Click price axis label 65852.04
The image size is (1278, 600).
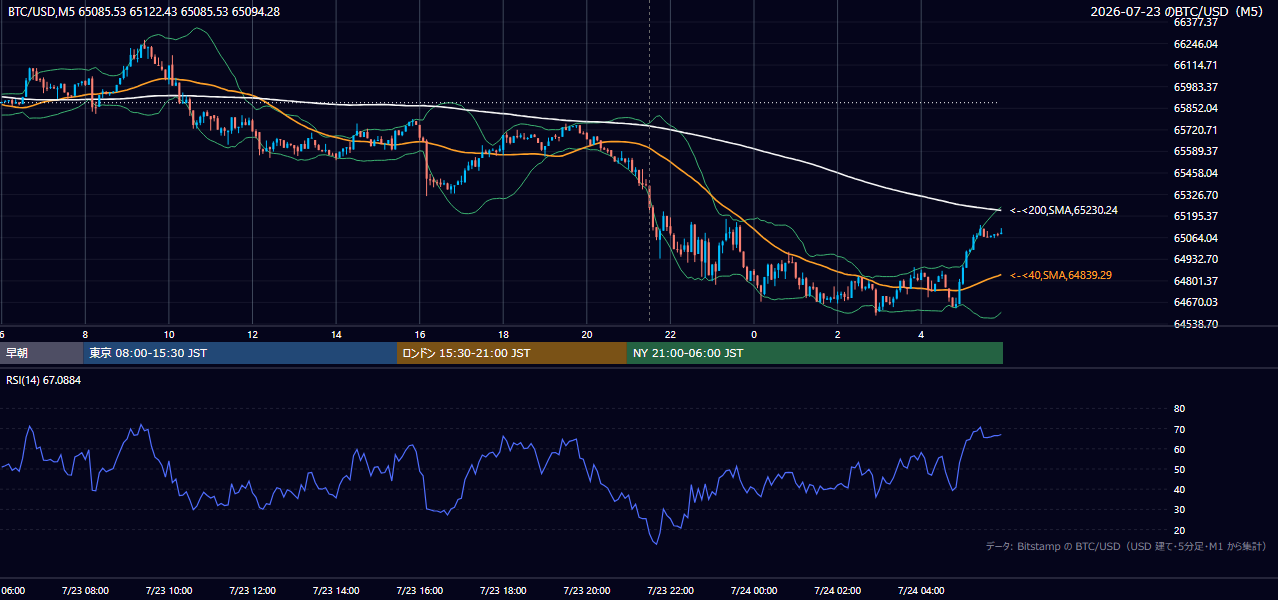(1195, 108)
